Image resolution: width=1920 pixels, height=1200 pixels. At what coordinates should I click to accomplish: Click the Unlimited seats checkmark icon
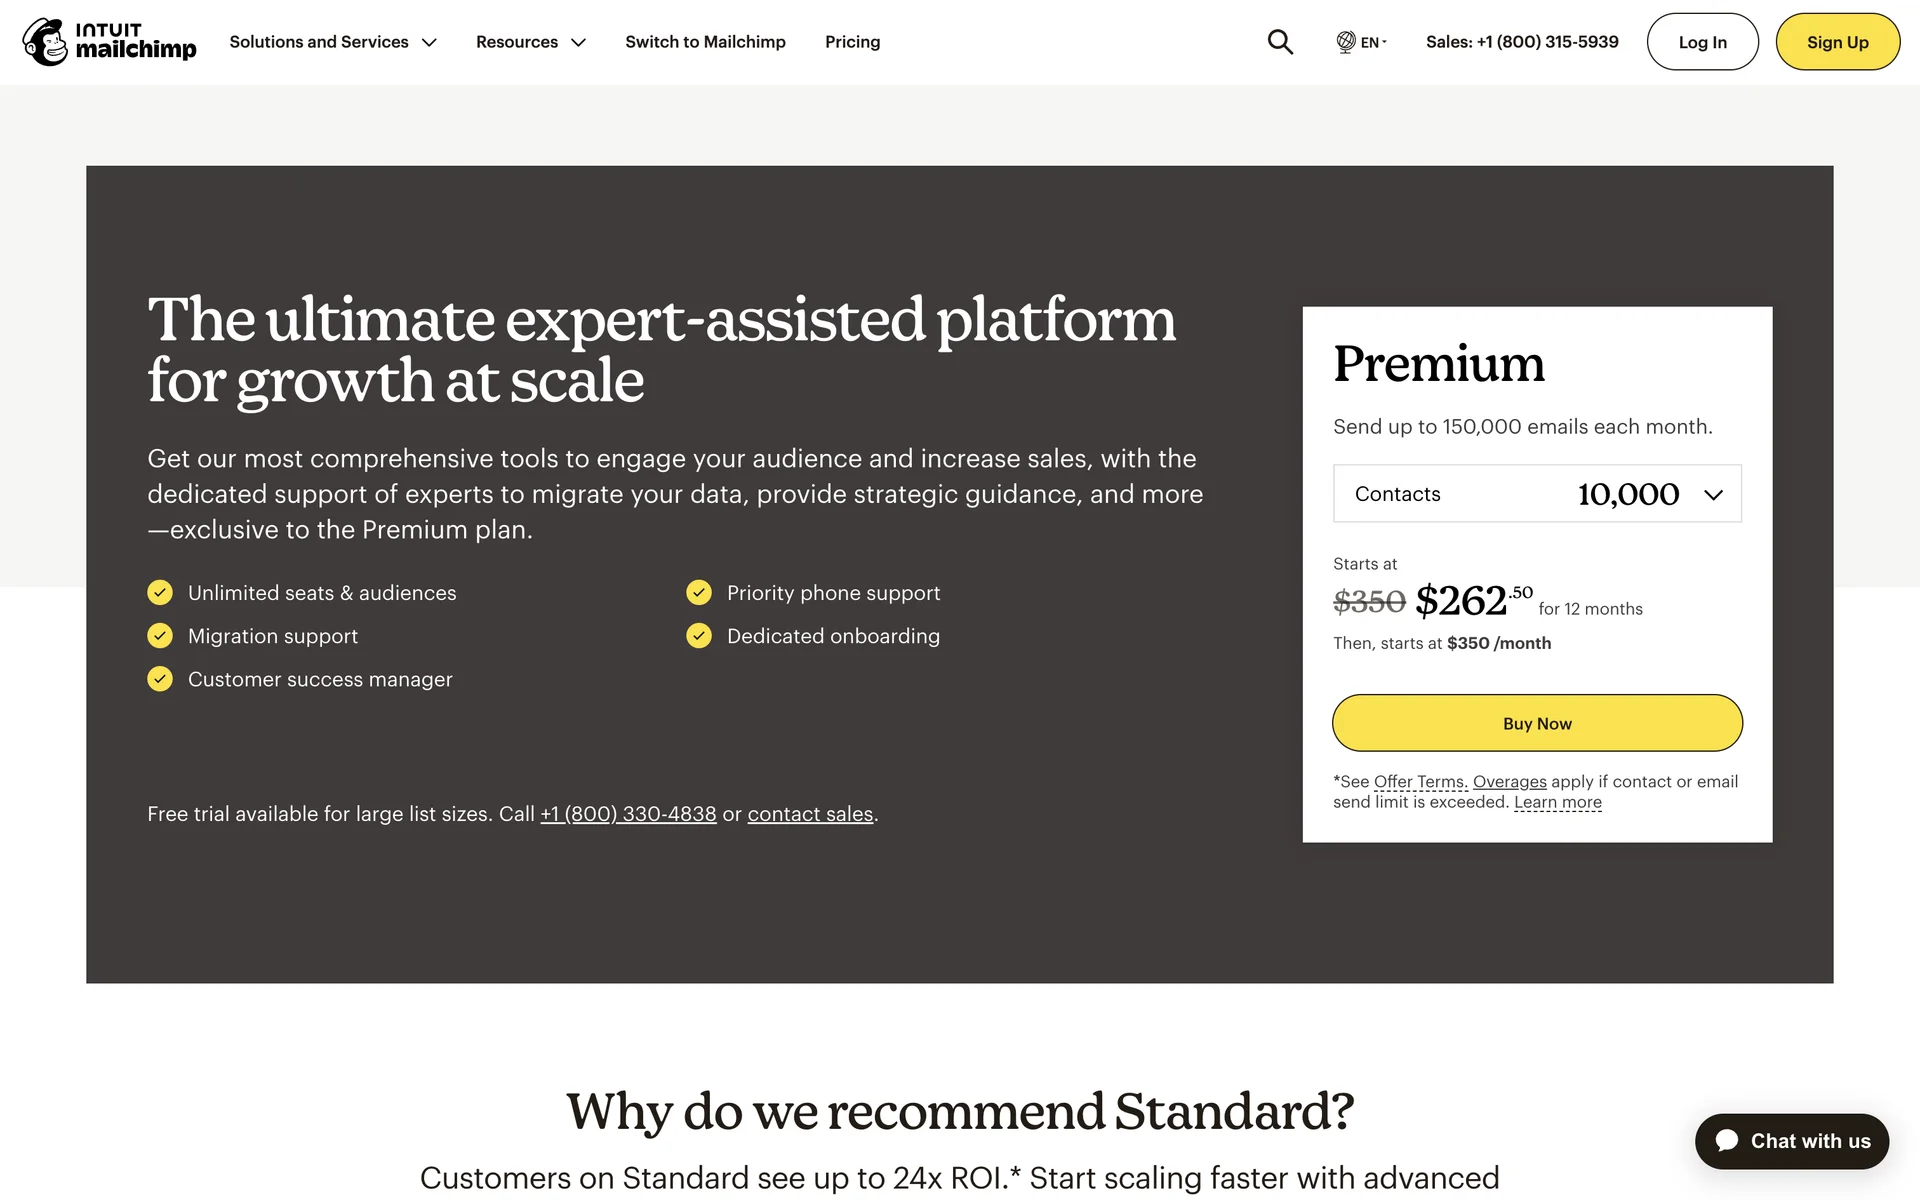pyautogui.click(x=160, y=593)
